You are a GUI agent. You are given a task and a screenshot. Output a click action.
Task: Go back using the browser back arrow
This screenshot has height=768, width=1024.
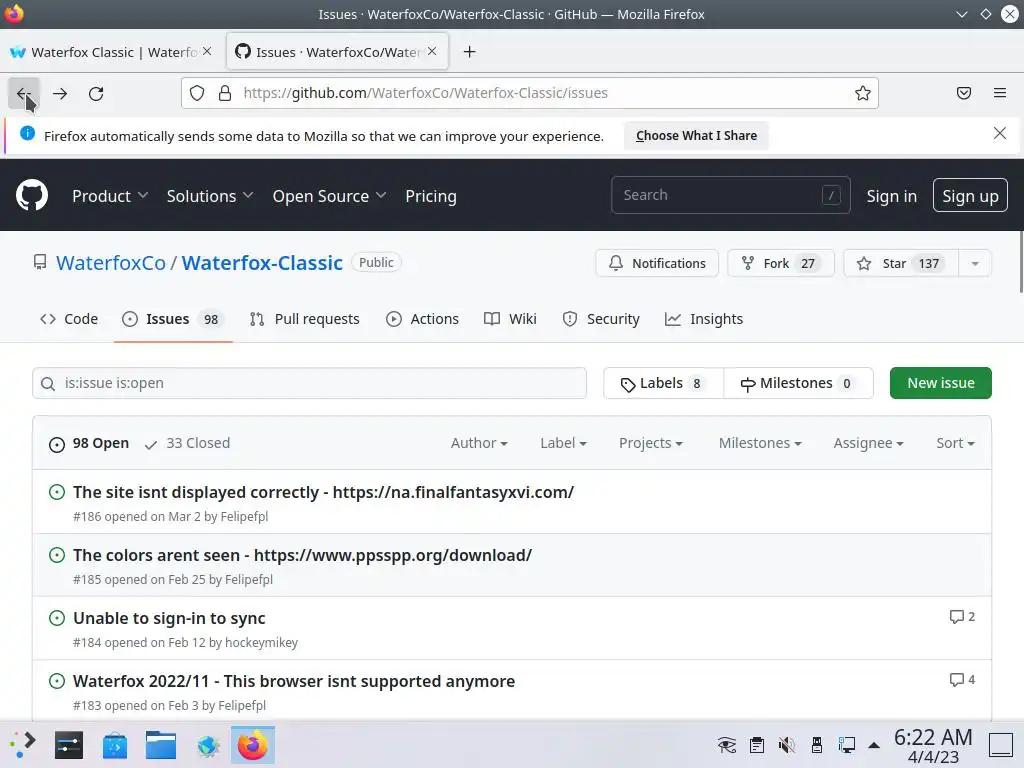24,93
